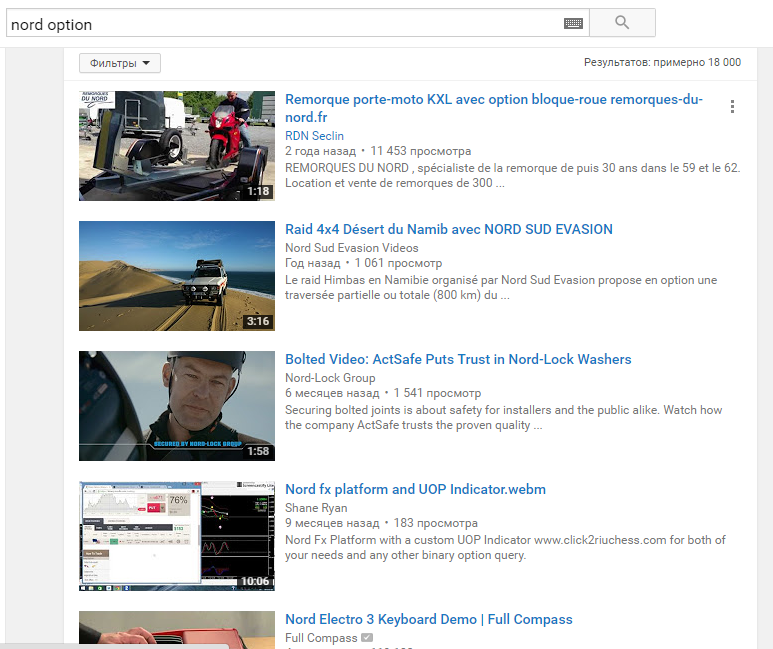Open 'Nord Electro 3 Keyboard Demo' title
The image size is (773, 649).
429,619
